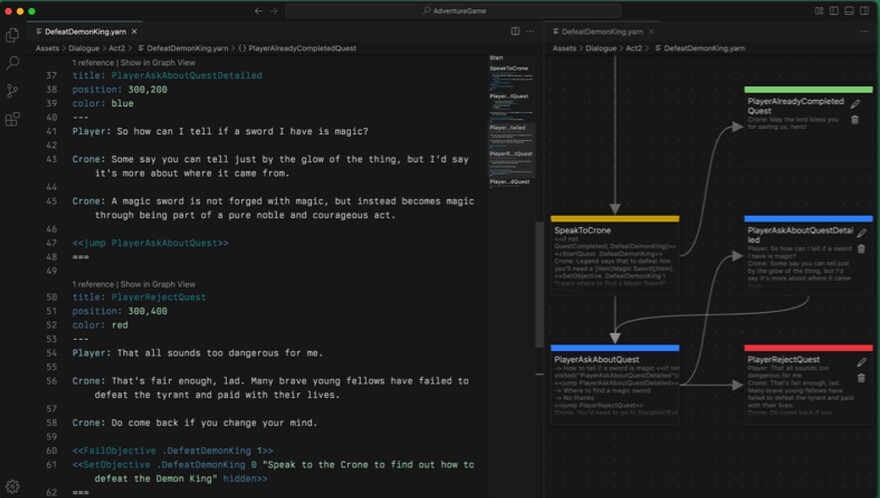Close the left DefeatDemonKing.yarn tab
880x498 pixels.
[x=134, y=31]
